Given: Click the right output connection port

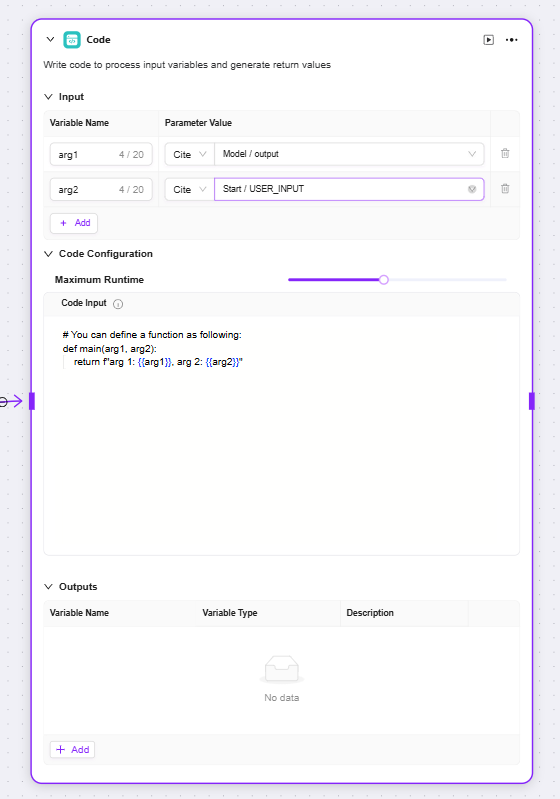Looking at the screenshot, I should 532,401.
